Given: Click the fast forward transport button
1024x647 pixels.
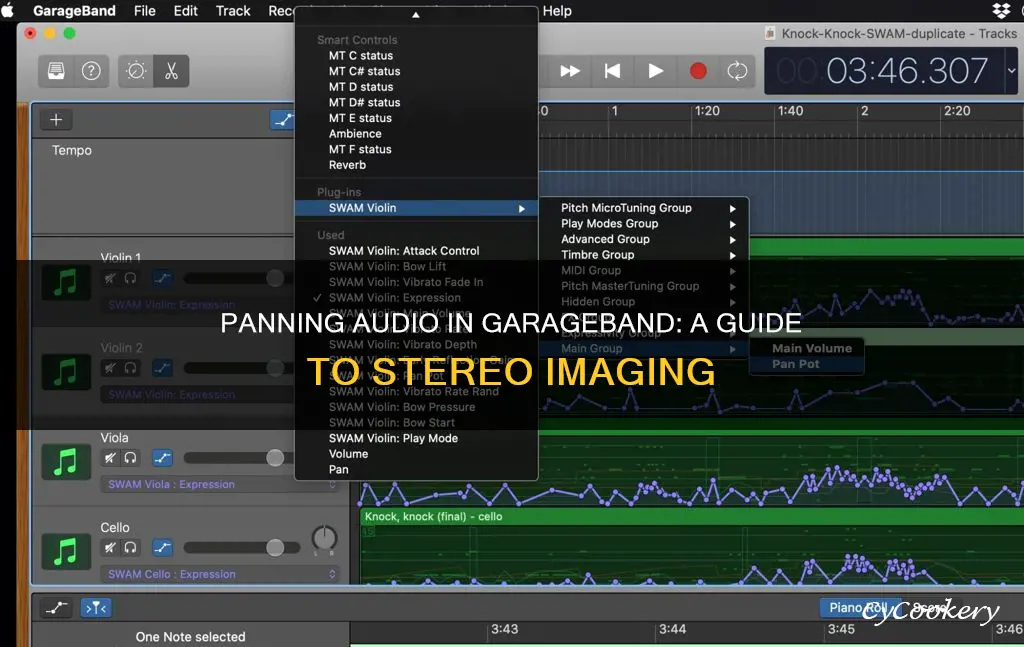Looking at the screenshot, I should pyautogui.click(x=569, y=71).
